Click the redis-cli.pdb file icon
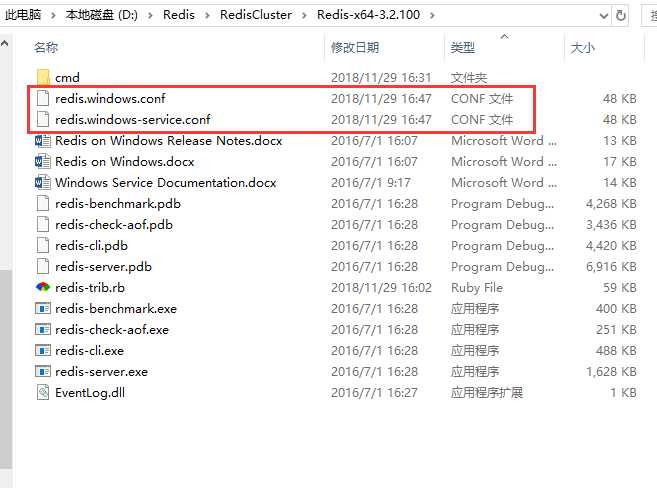The height and width of the screenshot is (488, 657). [x=43, y=245]
